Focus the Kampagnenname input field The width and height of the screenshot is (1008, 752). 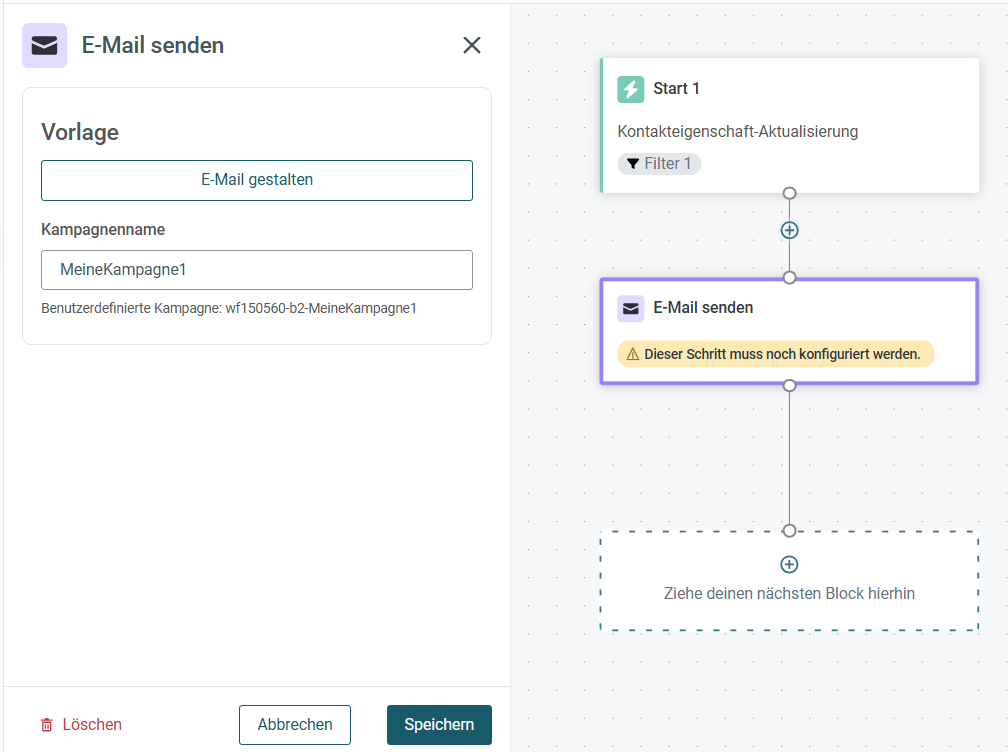click(x=257, y=270)
